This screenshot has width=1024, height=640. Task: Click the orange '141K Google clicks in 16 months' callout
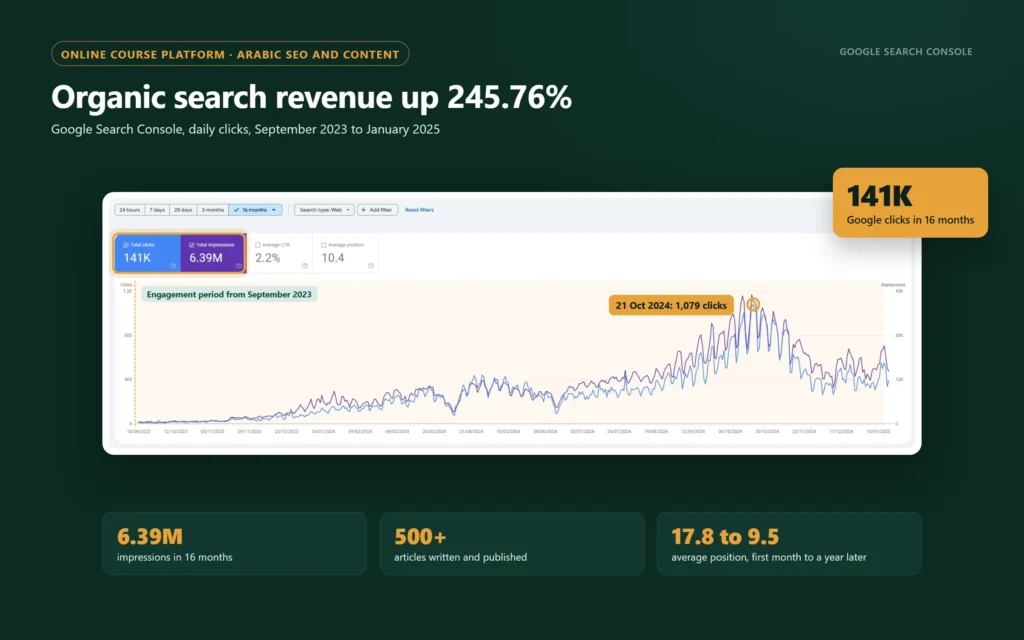click(x=910, y=202)
